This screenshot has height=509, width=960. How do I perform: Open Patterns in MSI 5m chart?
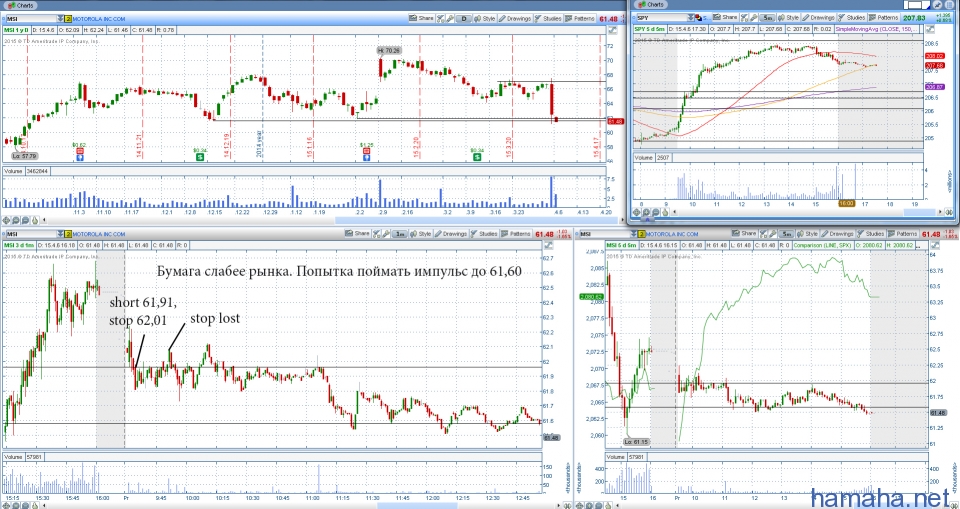(903, 234)
